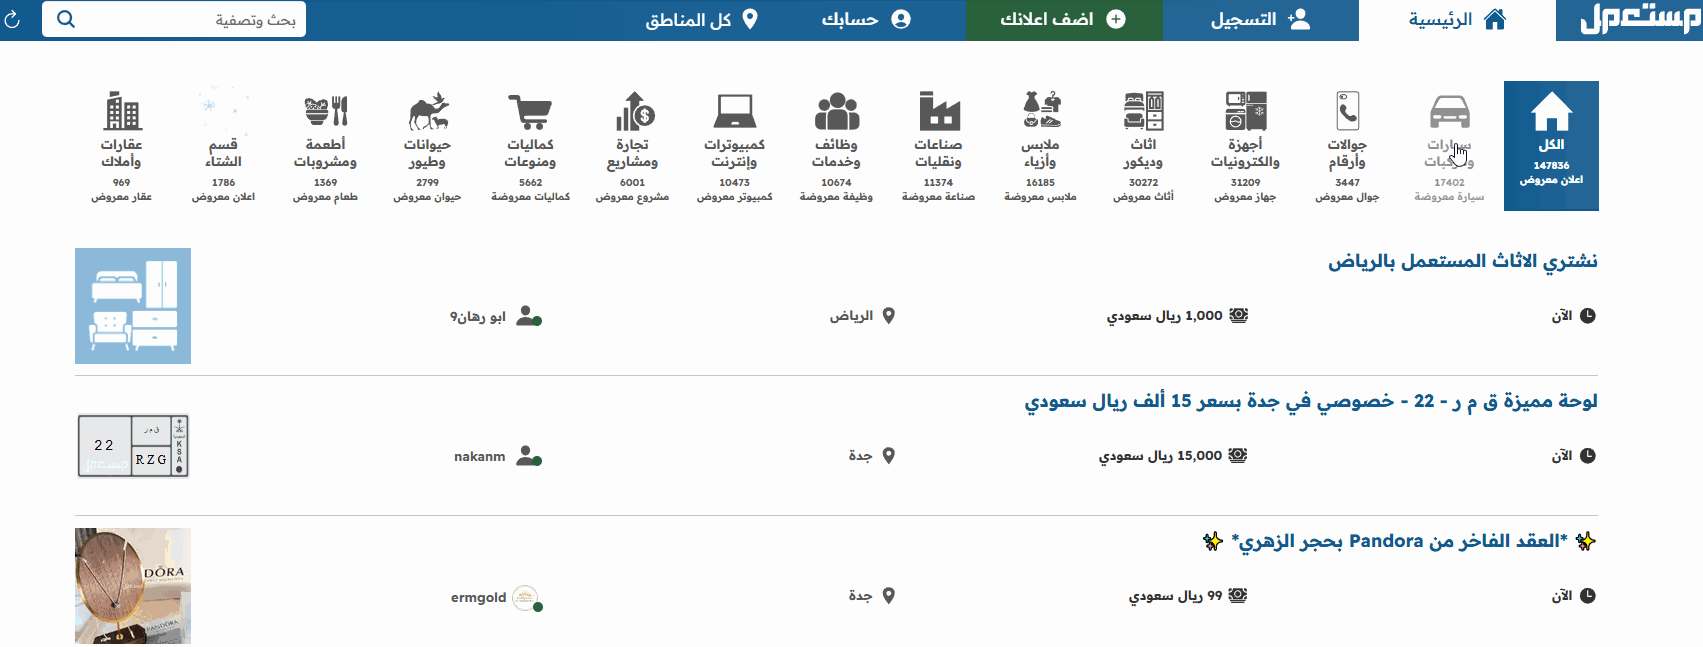Open the account menu in navbar
The width and height of the screenshot is (1703, 647).
pos(865,20)
